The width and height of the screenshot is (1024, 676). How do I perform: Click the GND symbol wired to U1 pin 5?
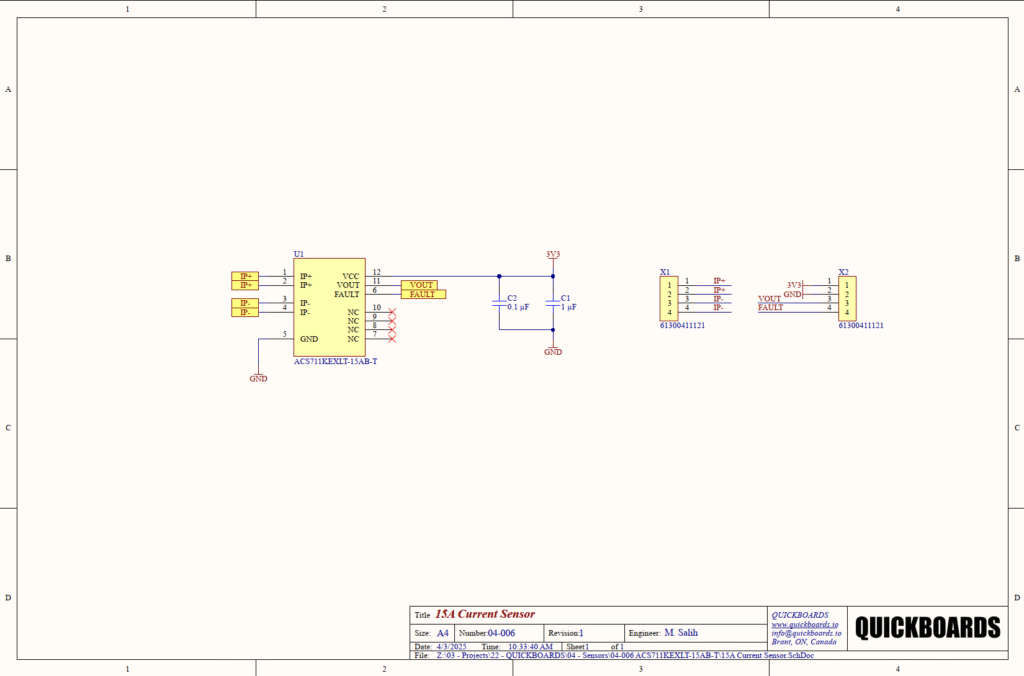pyautogui.click(x=258, y=376)
